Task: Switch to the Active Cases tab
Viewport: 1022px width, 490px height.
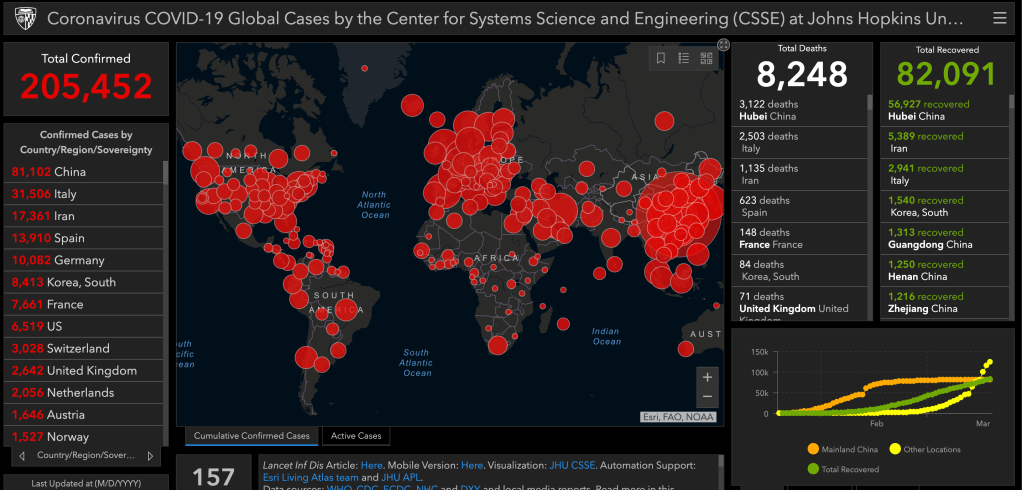Action: coord(357,436)
